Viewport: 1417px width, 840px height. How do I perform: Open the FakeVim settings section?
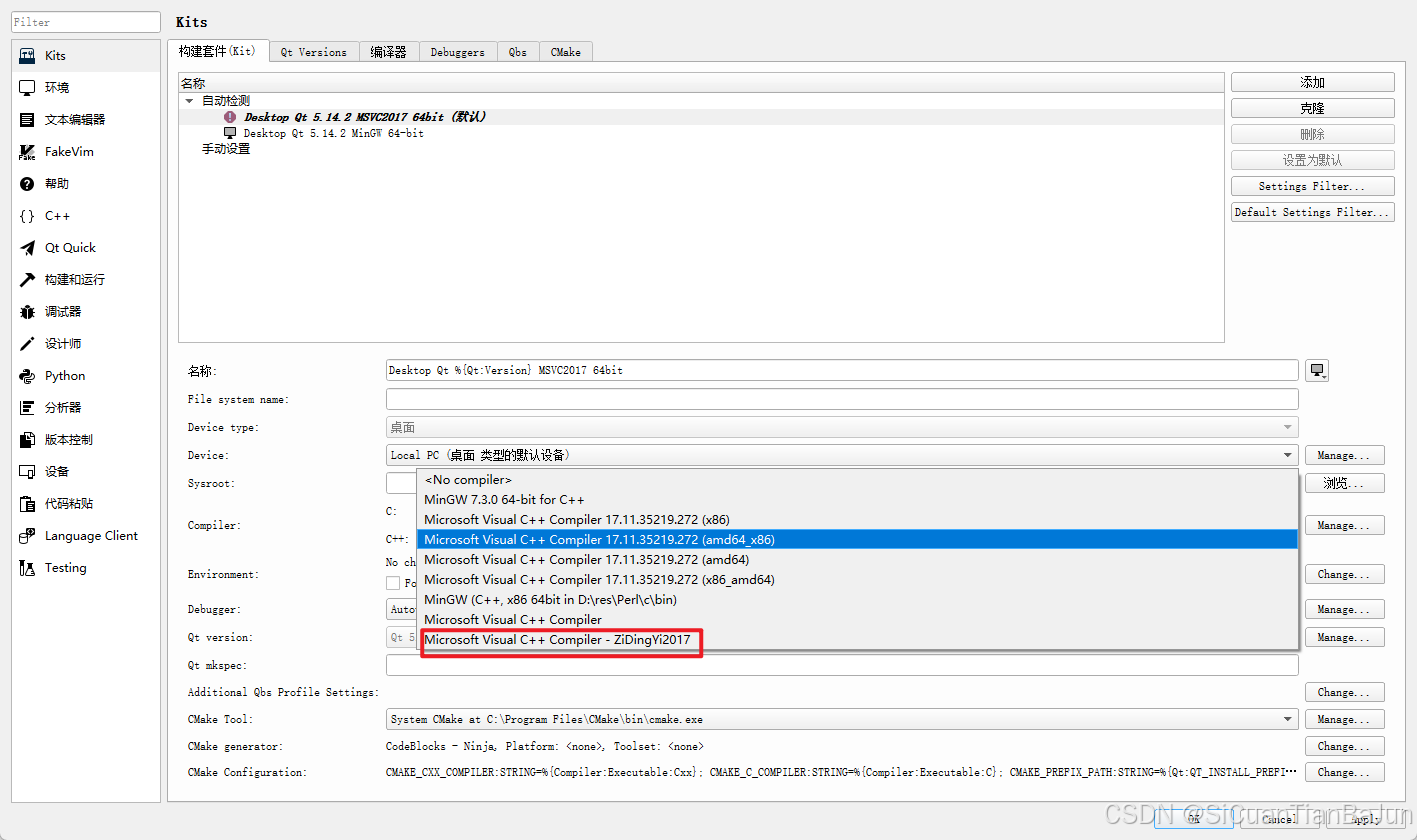coord(64,151)
